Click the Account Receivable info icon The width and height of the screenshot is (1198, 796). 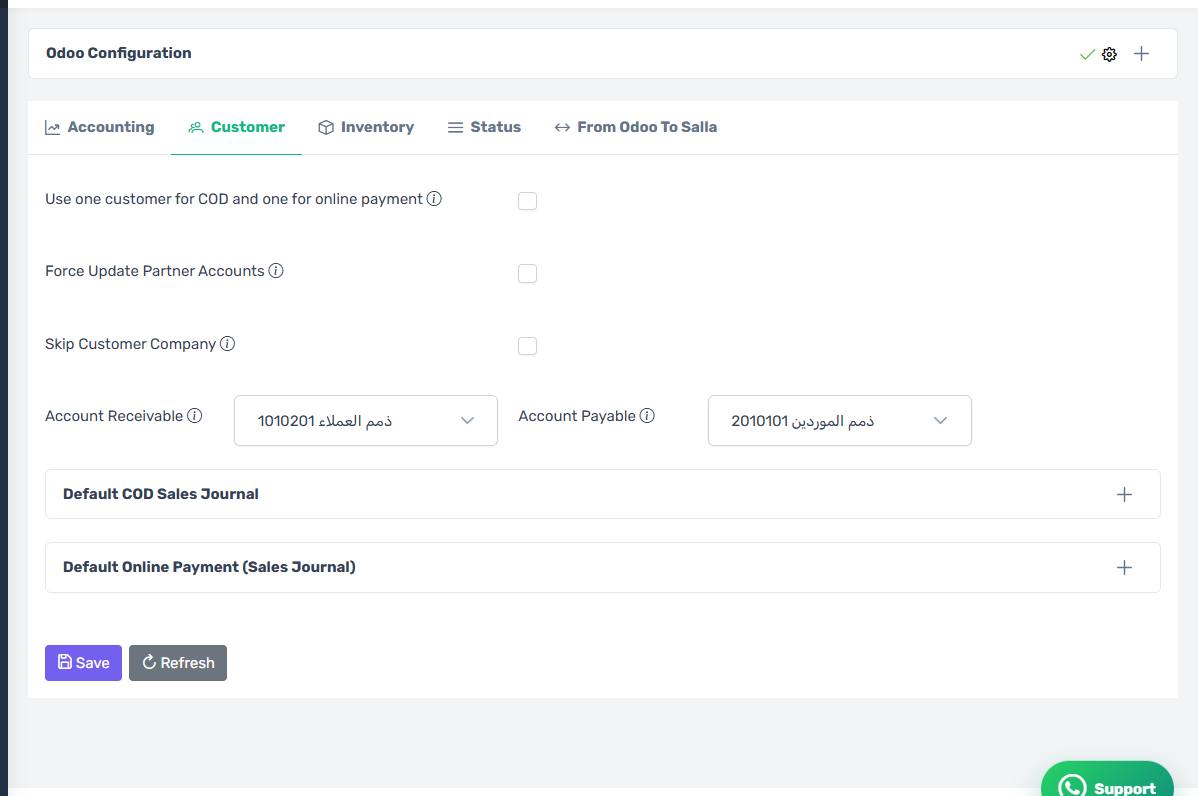coord(195,416)
